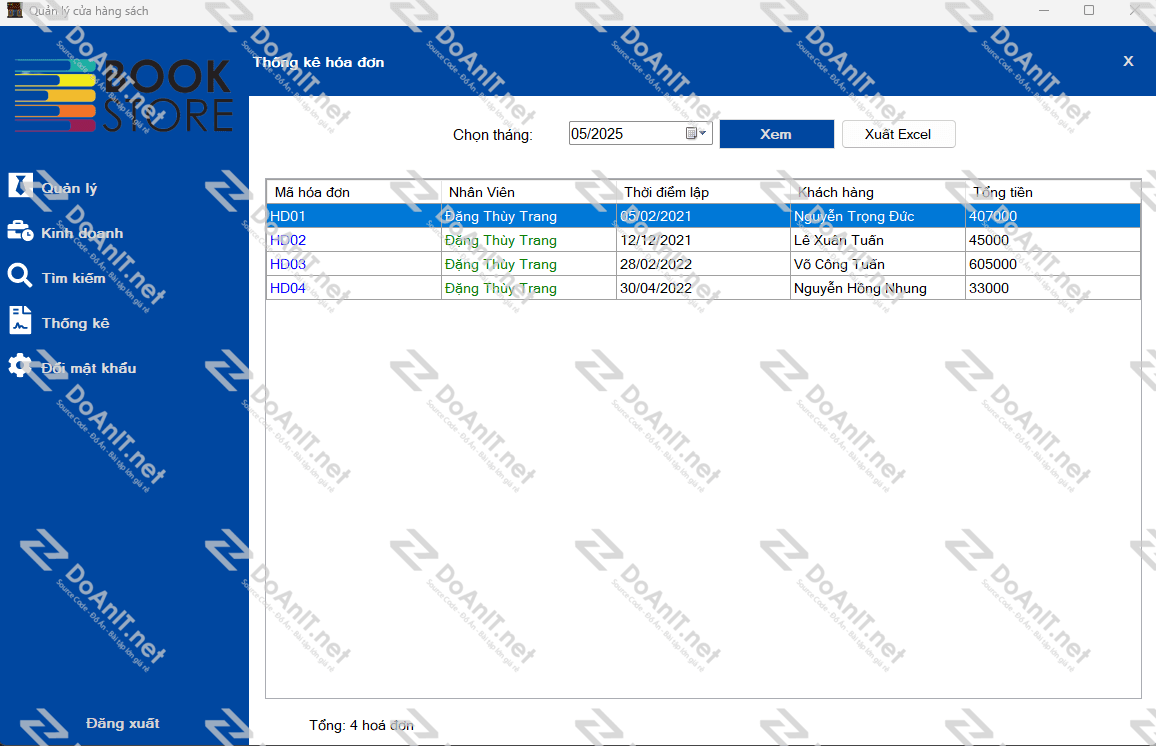Sort by Mã hóa đơn column header
The width and height of the screenshot is (1156, 746).
353,192
